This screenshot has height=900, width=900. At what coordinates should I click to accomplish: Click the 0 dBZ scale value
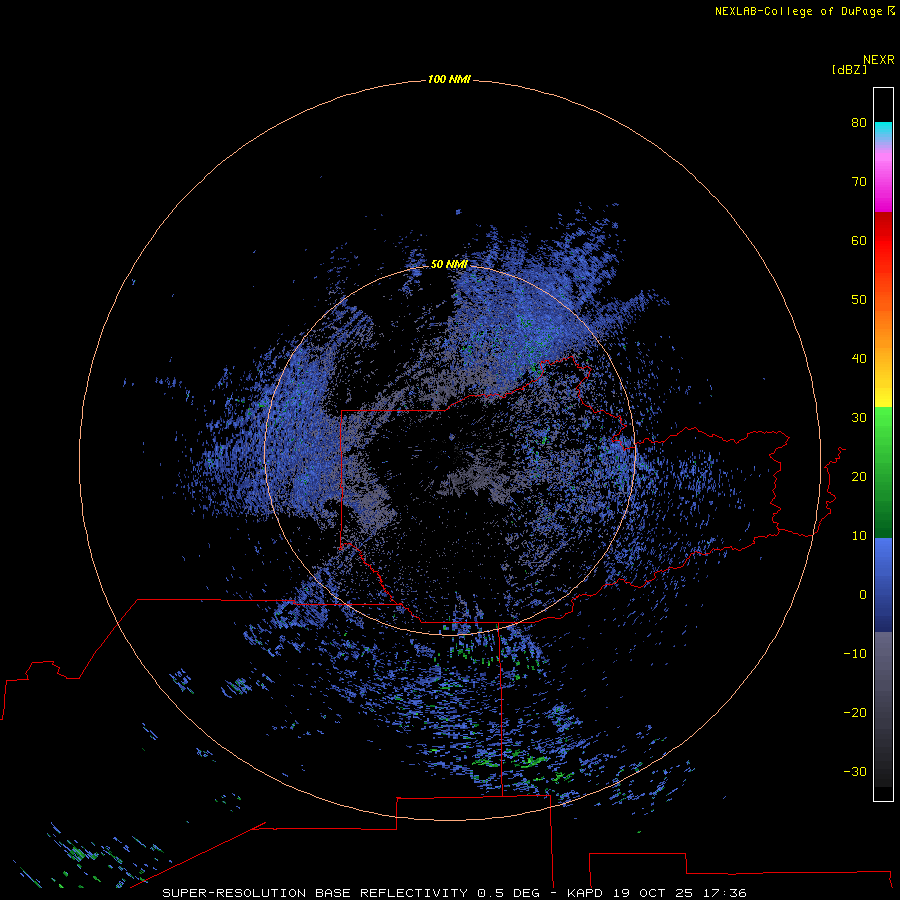coord(863,595)
